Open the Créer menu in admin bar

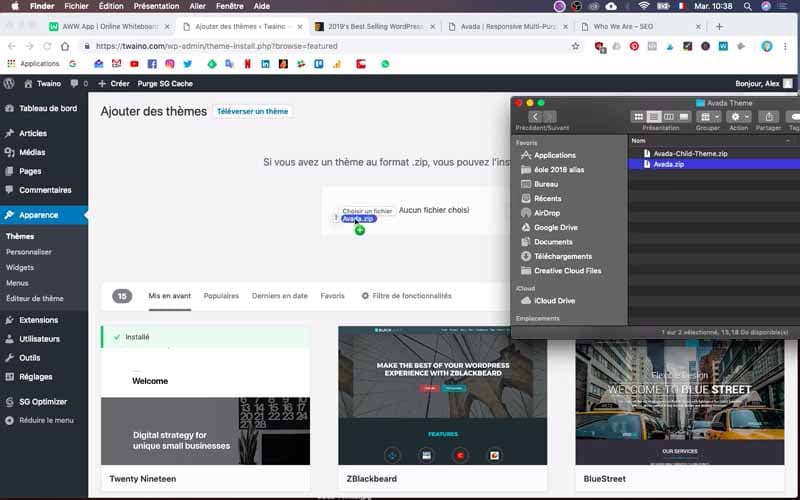coord(114,84)
